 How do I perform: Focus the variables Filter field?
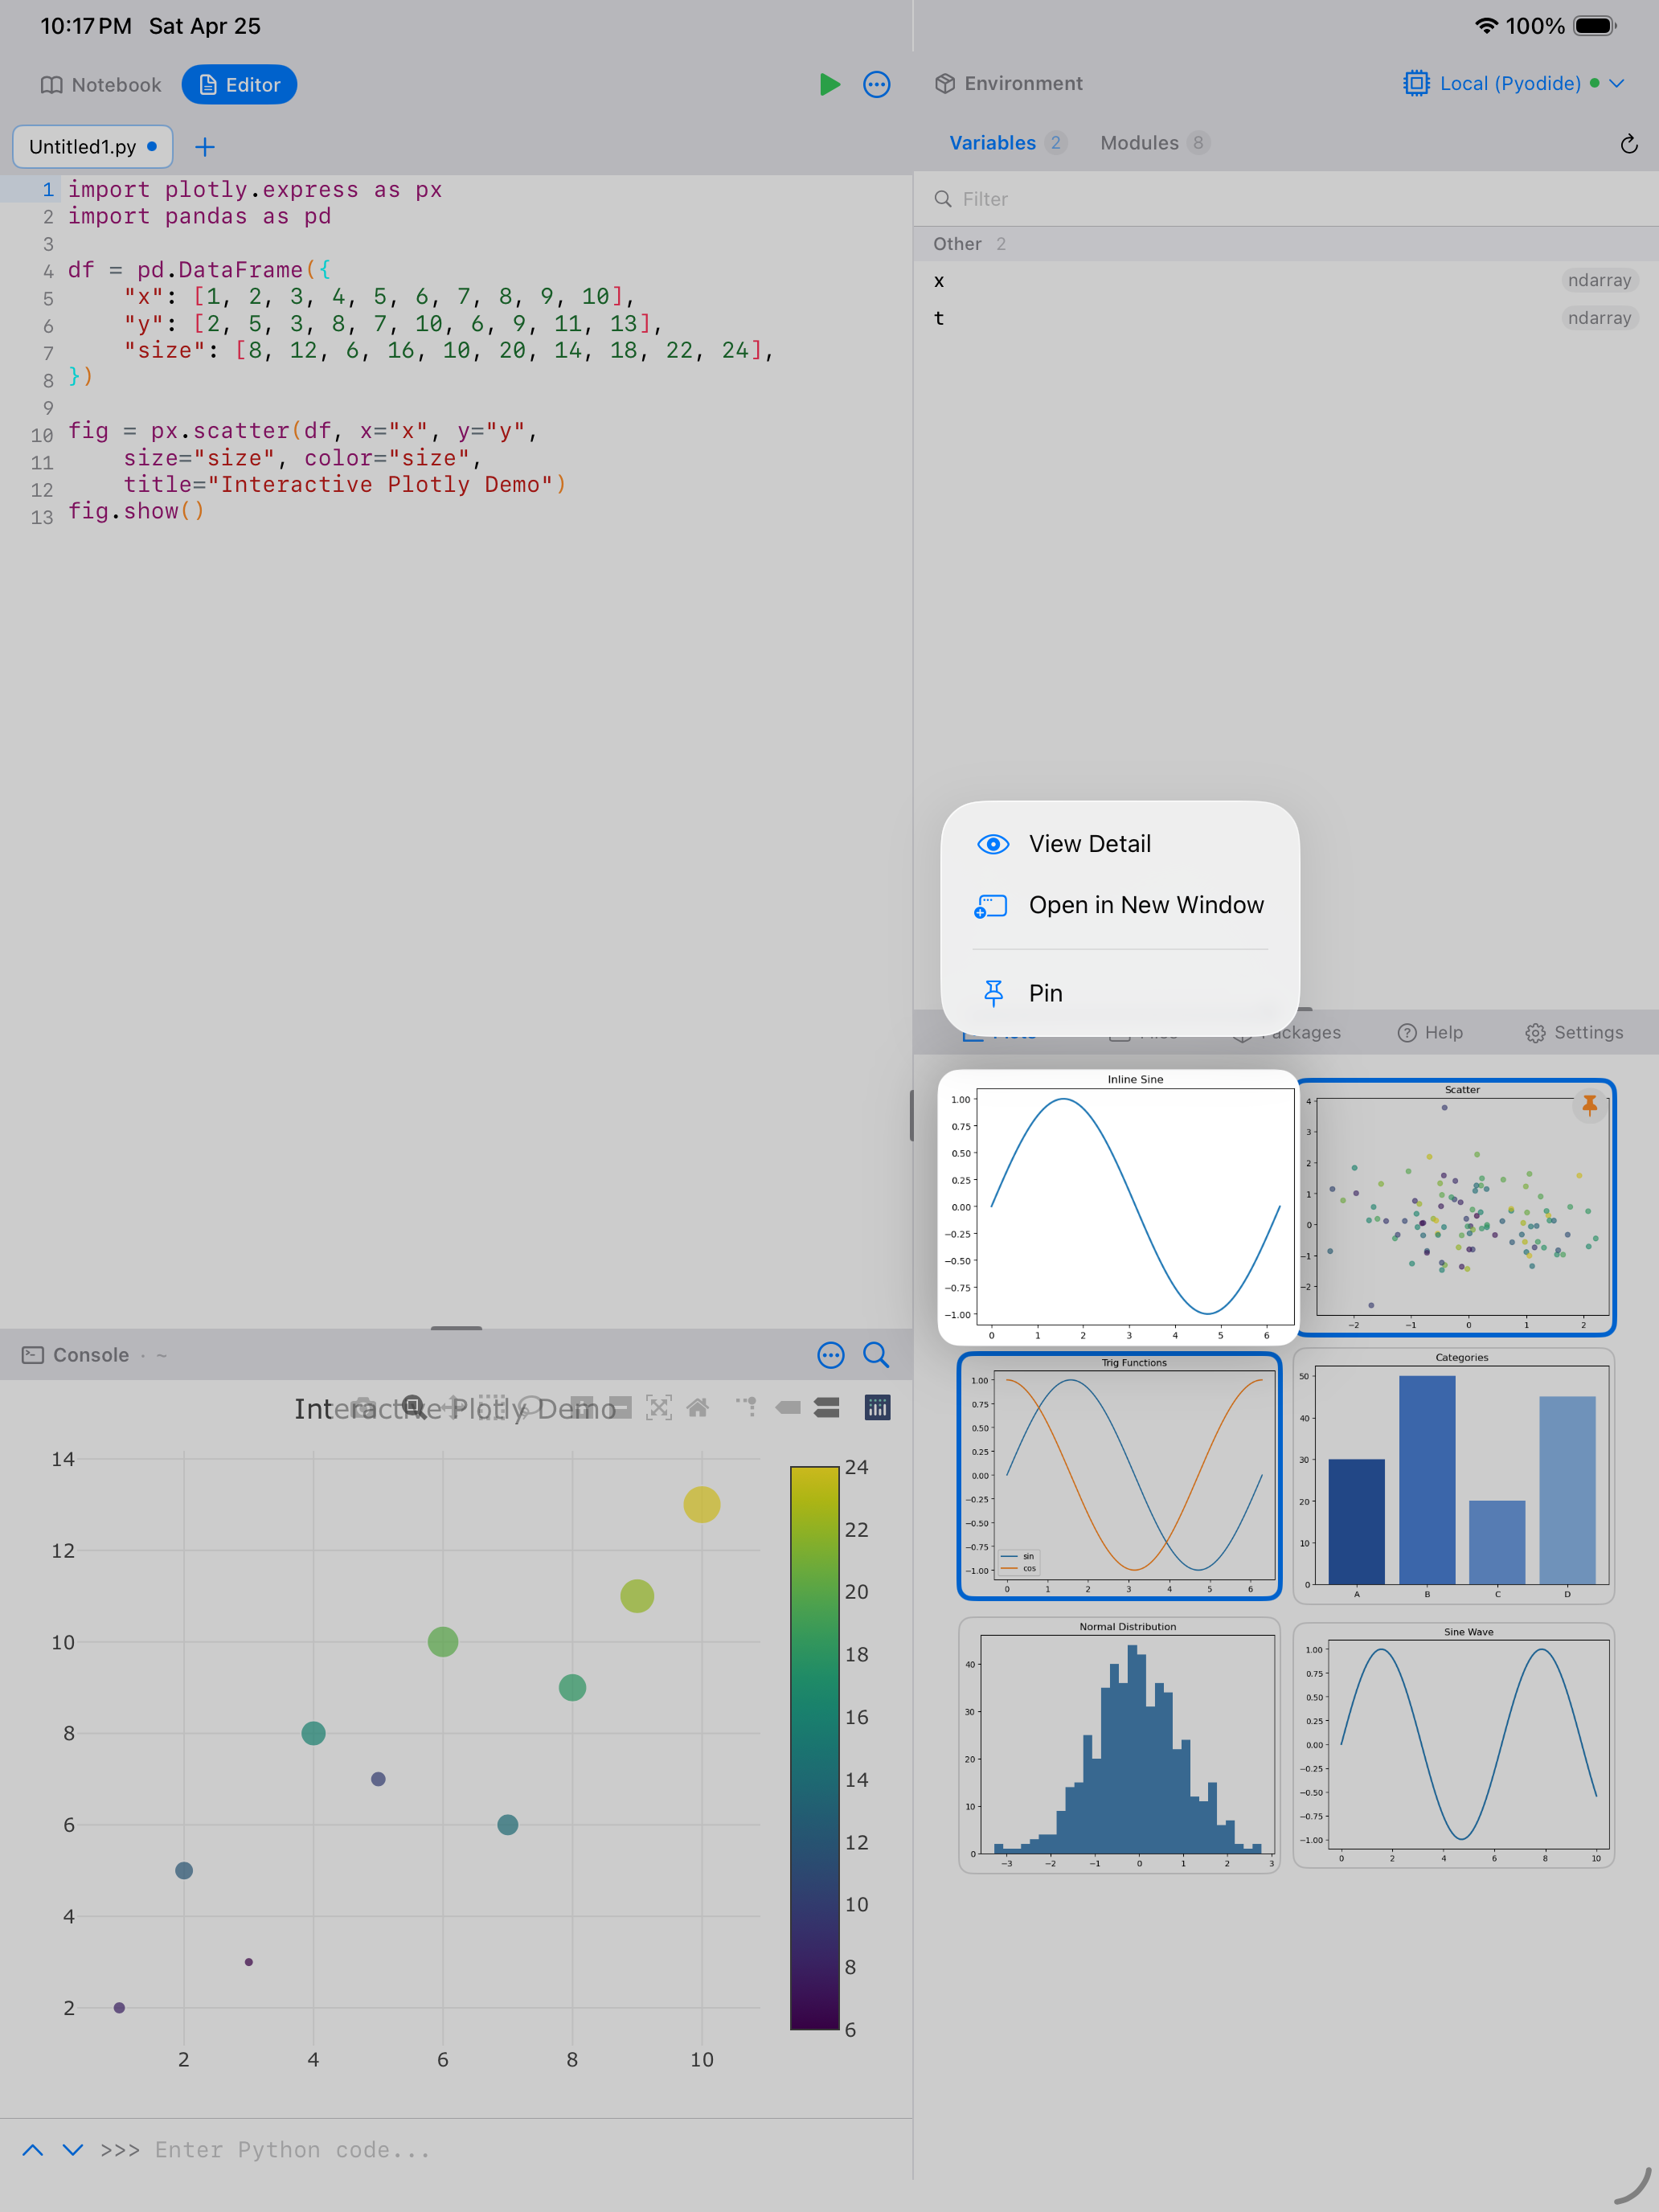tap(1286, 199)
